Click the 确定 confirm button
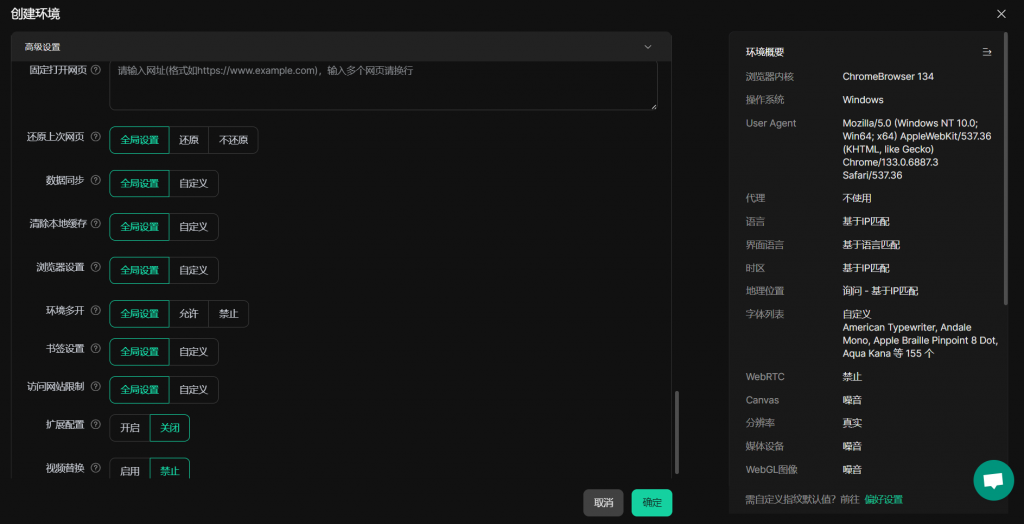 pyautogui.click(x=652, y=503)
